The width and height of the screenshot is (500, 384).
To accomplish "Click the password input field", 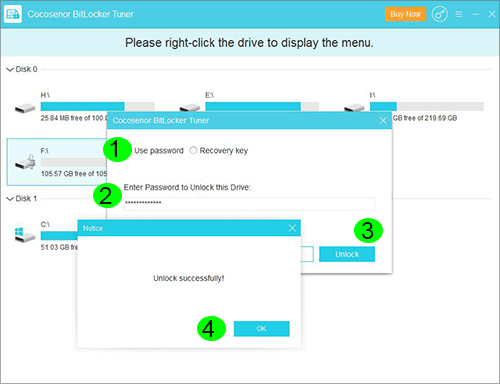I will tap(249, 203).
